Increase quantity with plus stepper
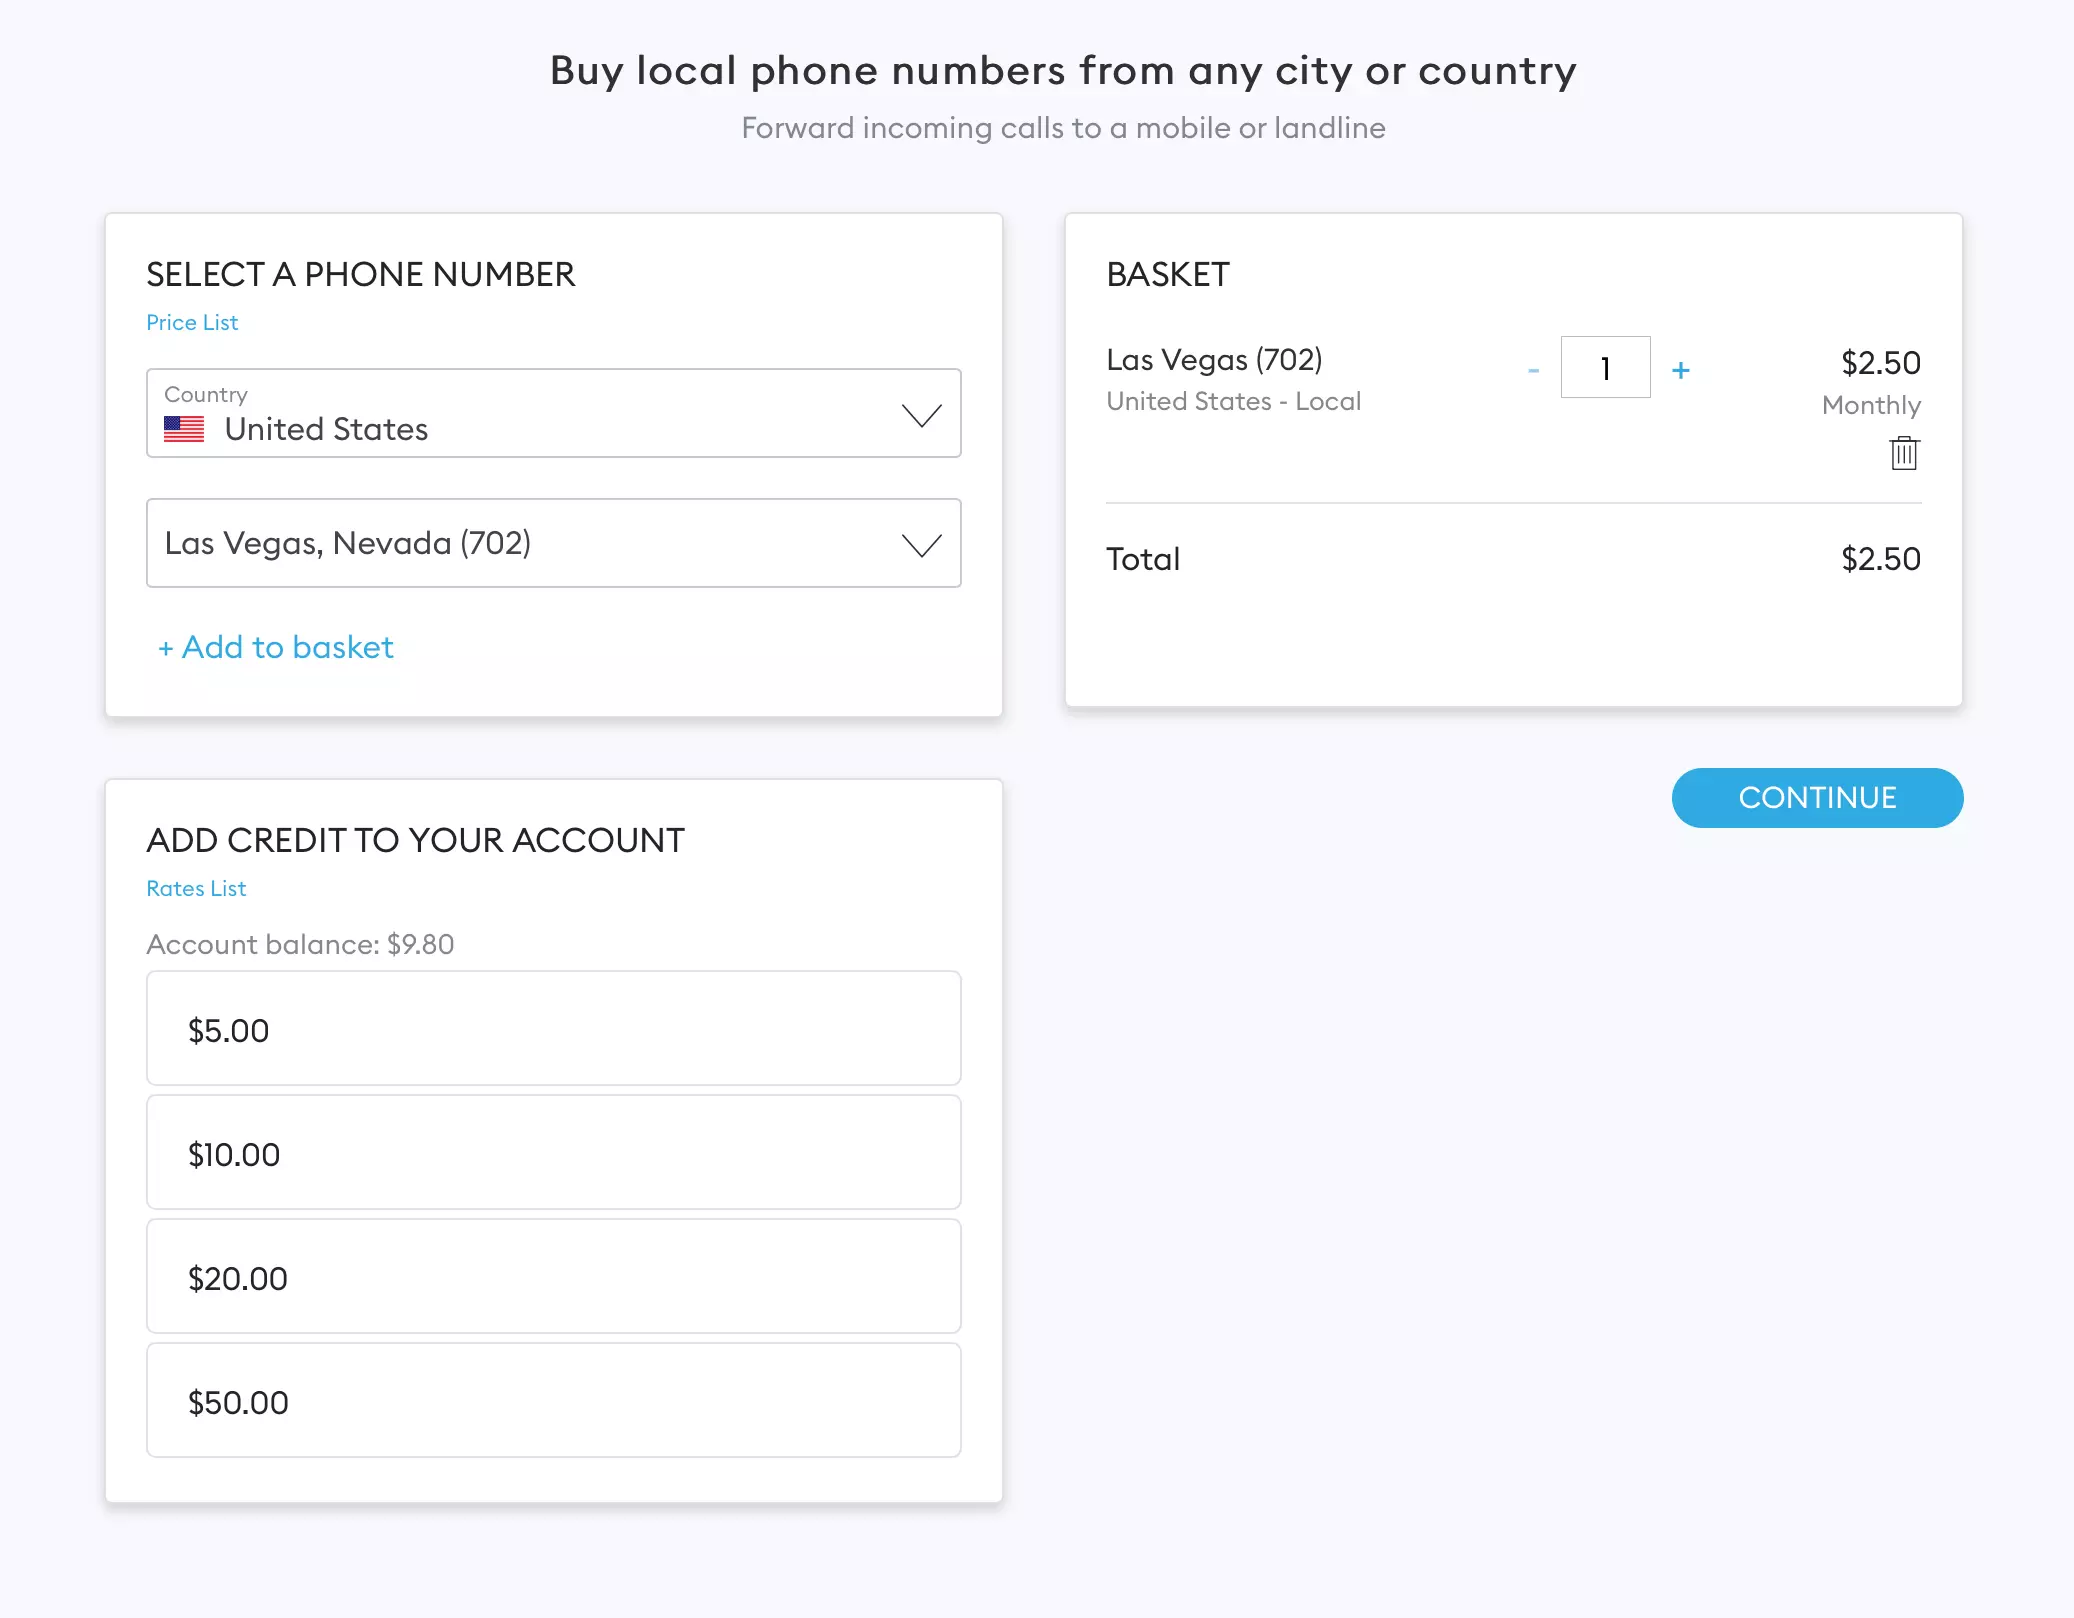2074x1618 pixels. coord(1681,370)
